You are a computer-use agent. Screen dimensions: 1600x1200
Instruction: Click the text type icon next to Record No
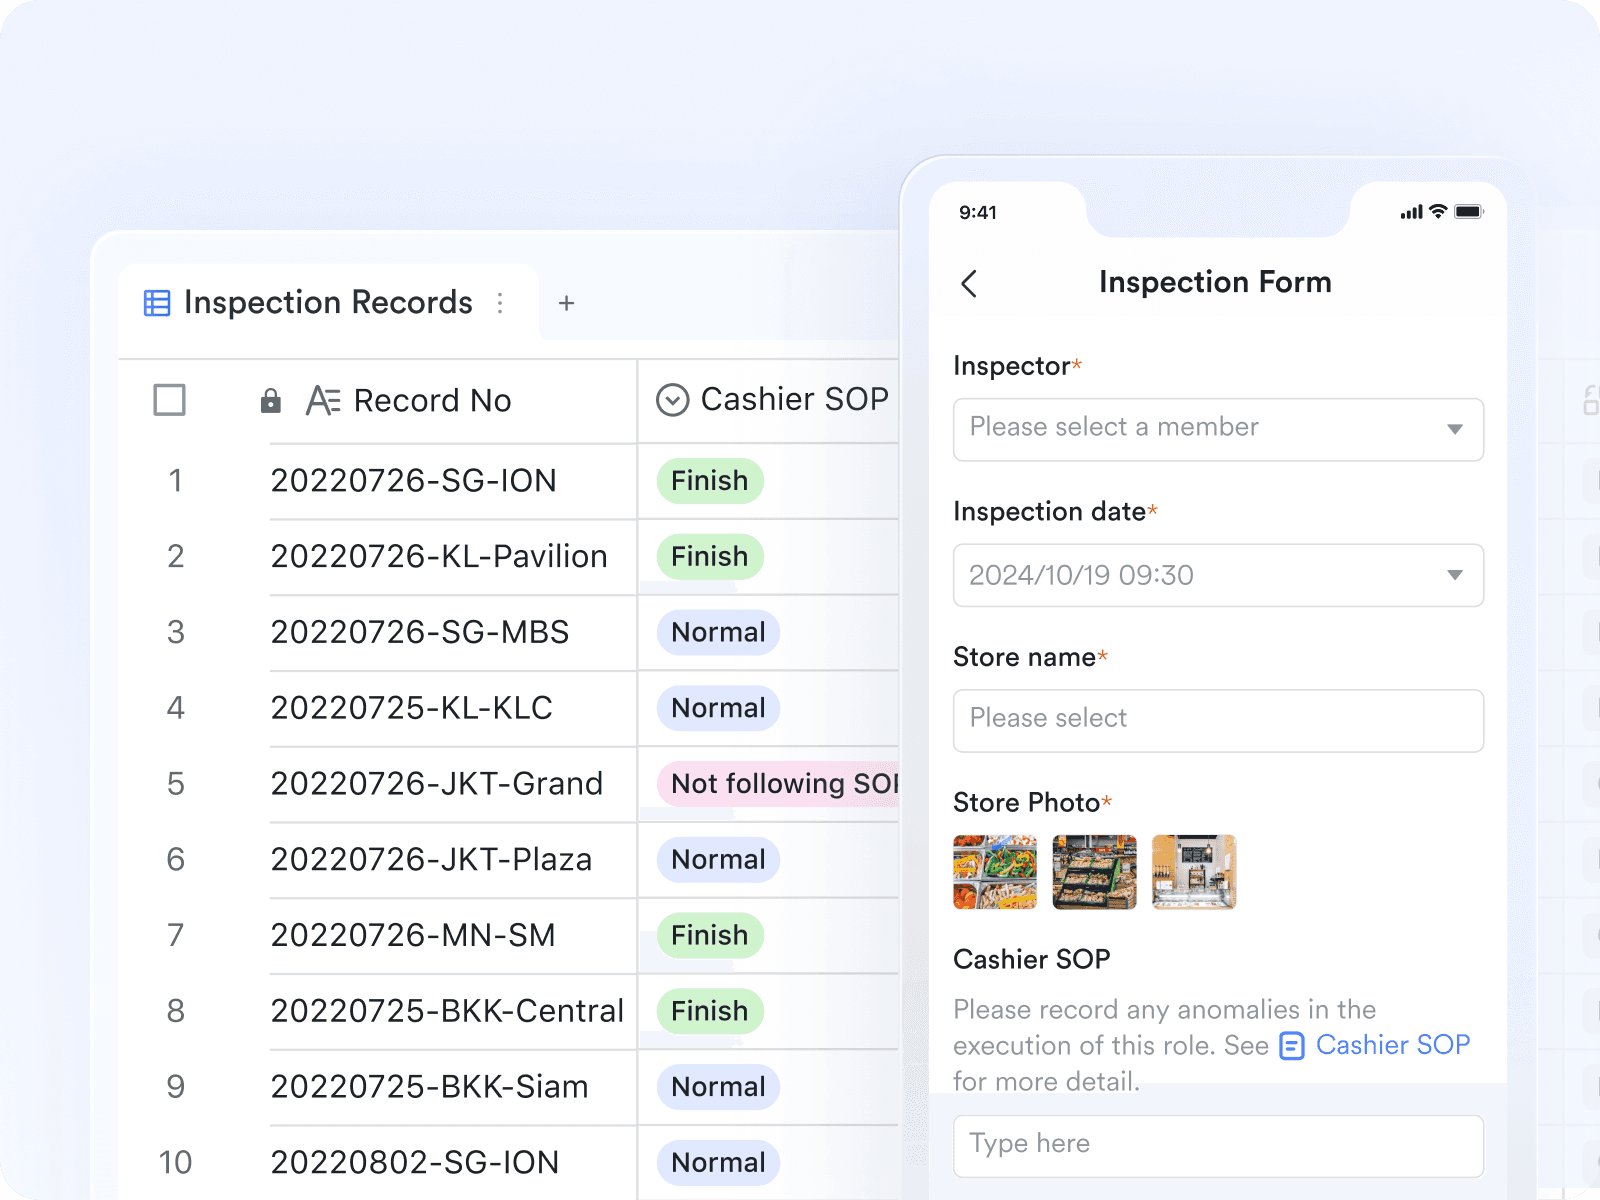[323, 401]
